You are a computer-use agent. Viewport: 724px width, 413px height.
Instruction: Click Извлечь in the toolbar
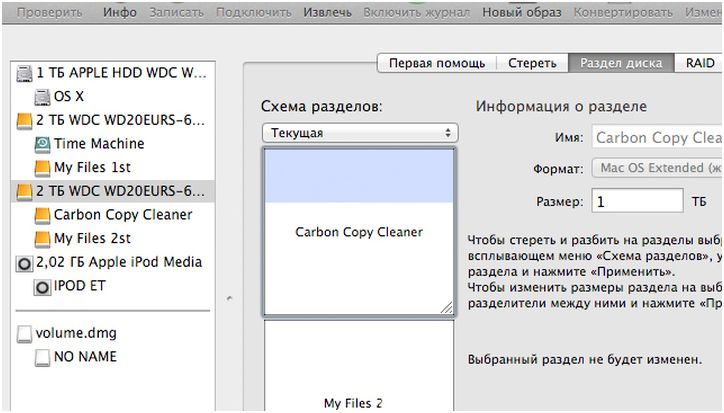tap(327, 12)
